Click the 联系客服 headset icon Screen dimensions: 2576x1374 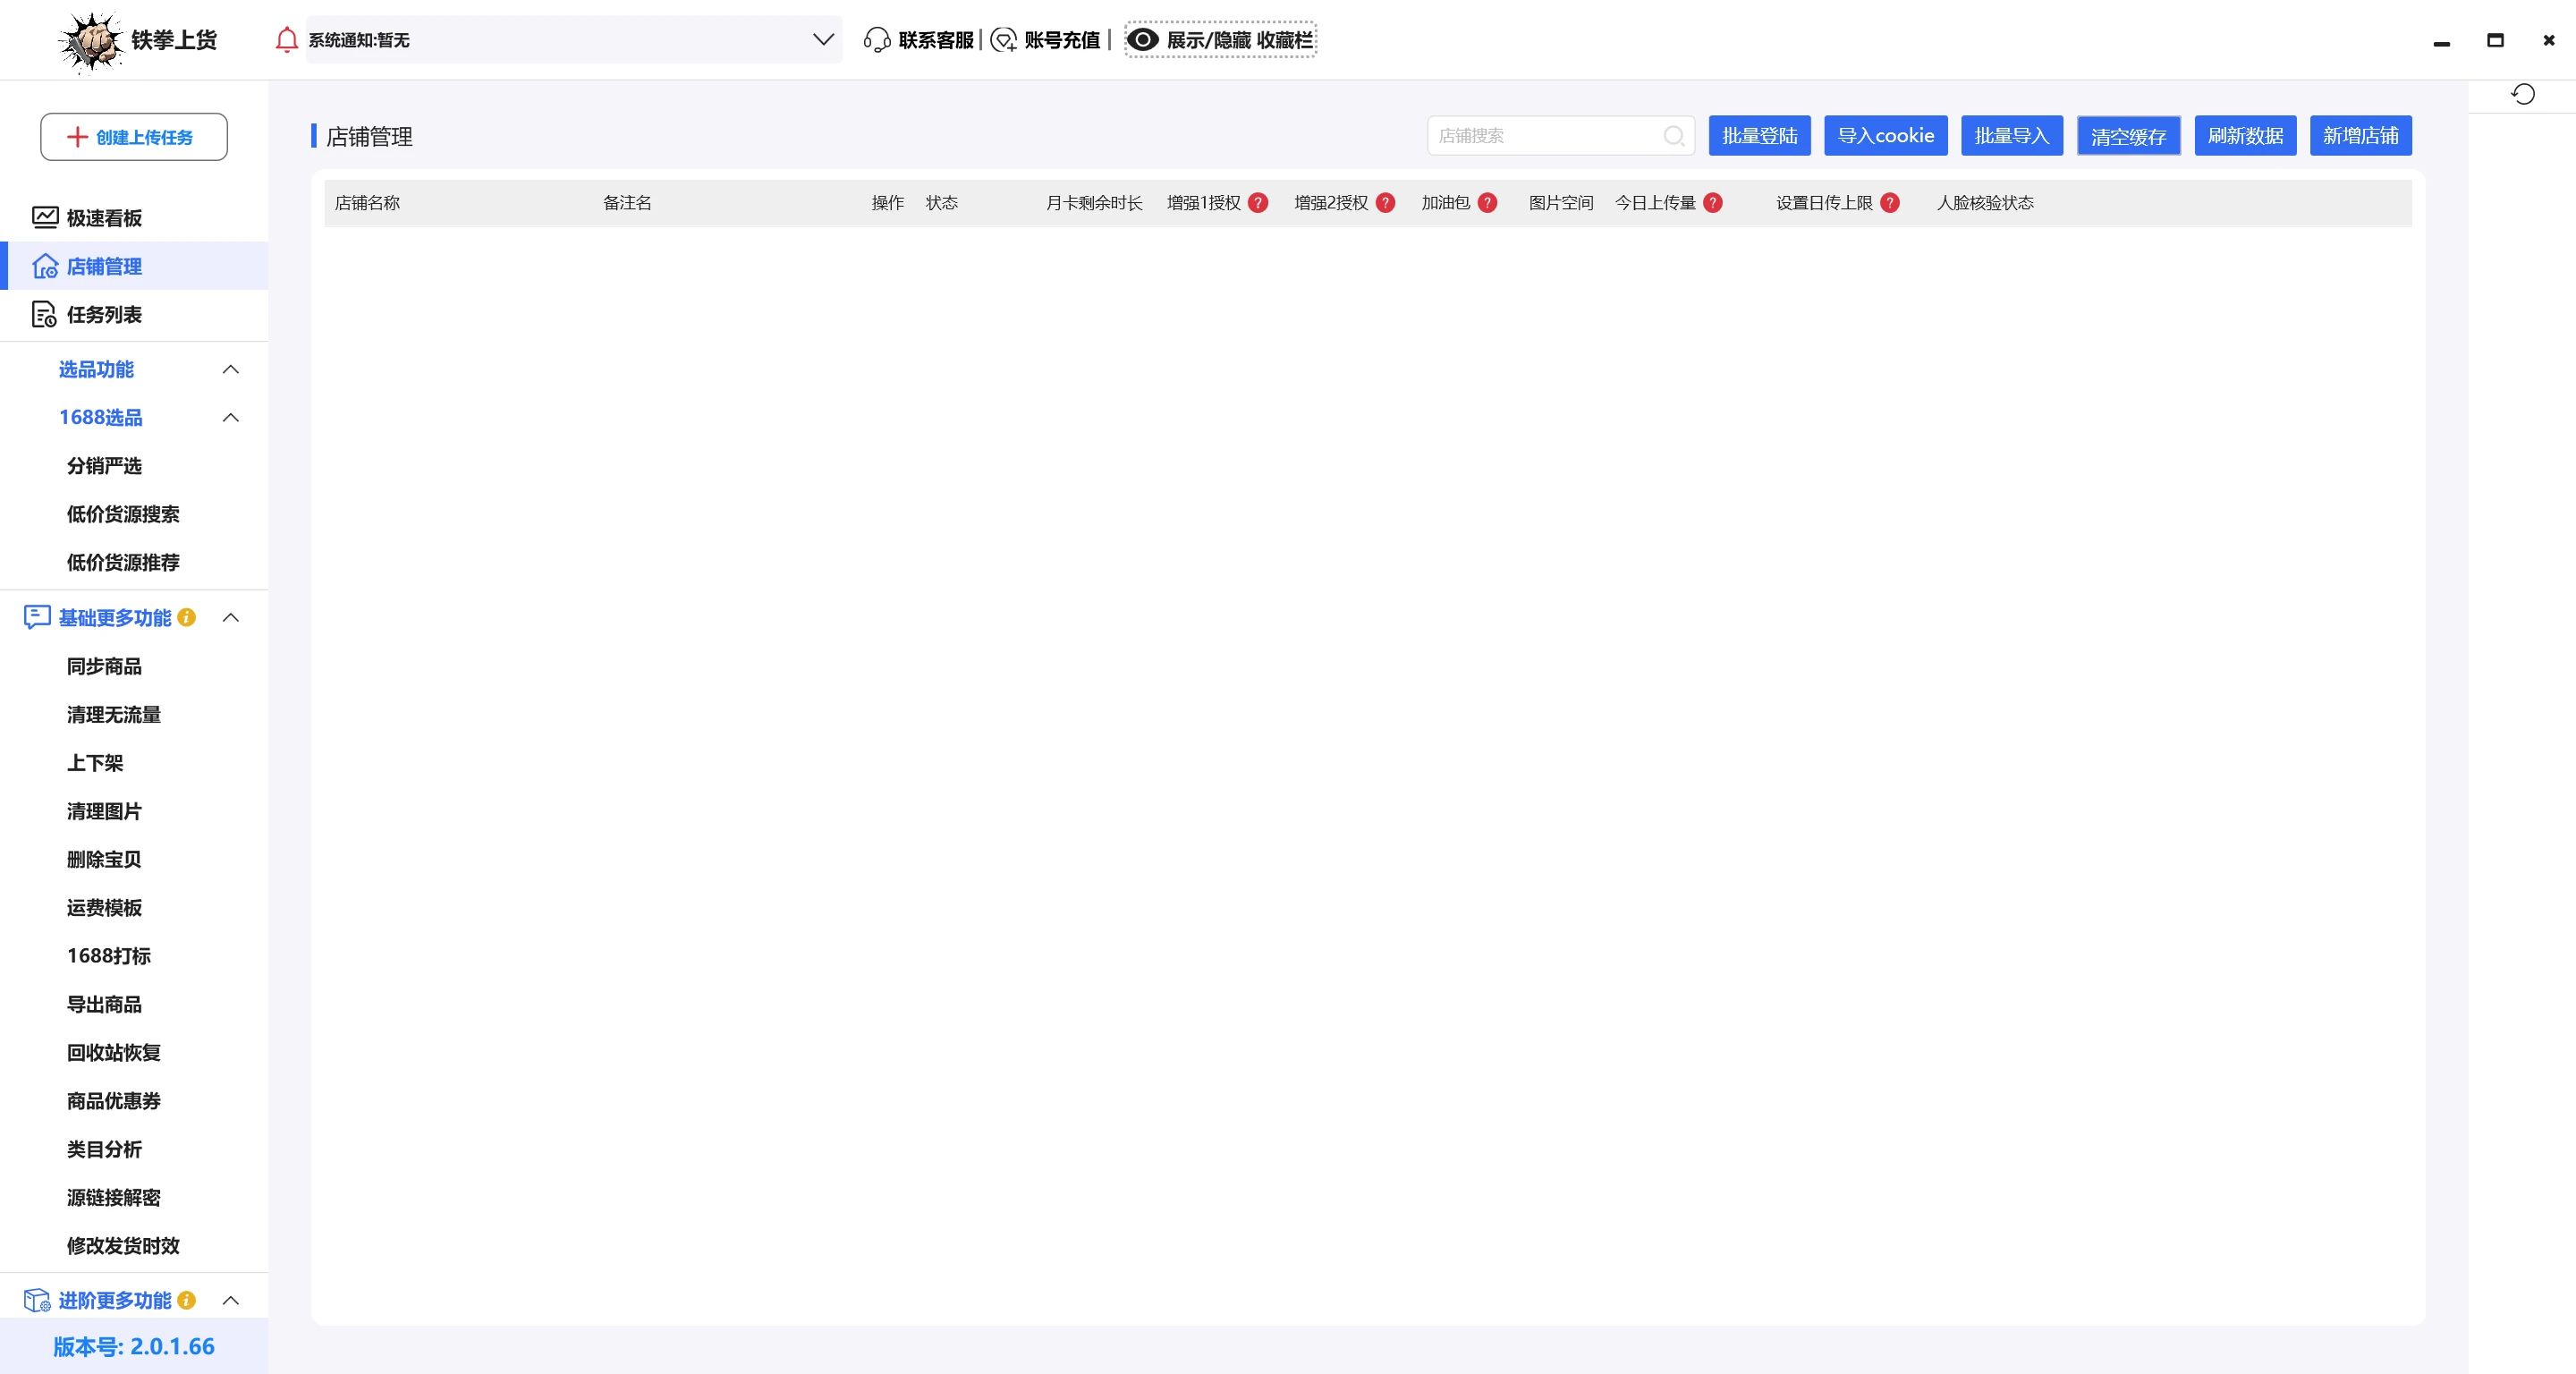(x=877, y=40)
